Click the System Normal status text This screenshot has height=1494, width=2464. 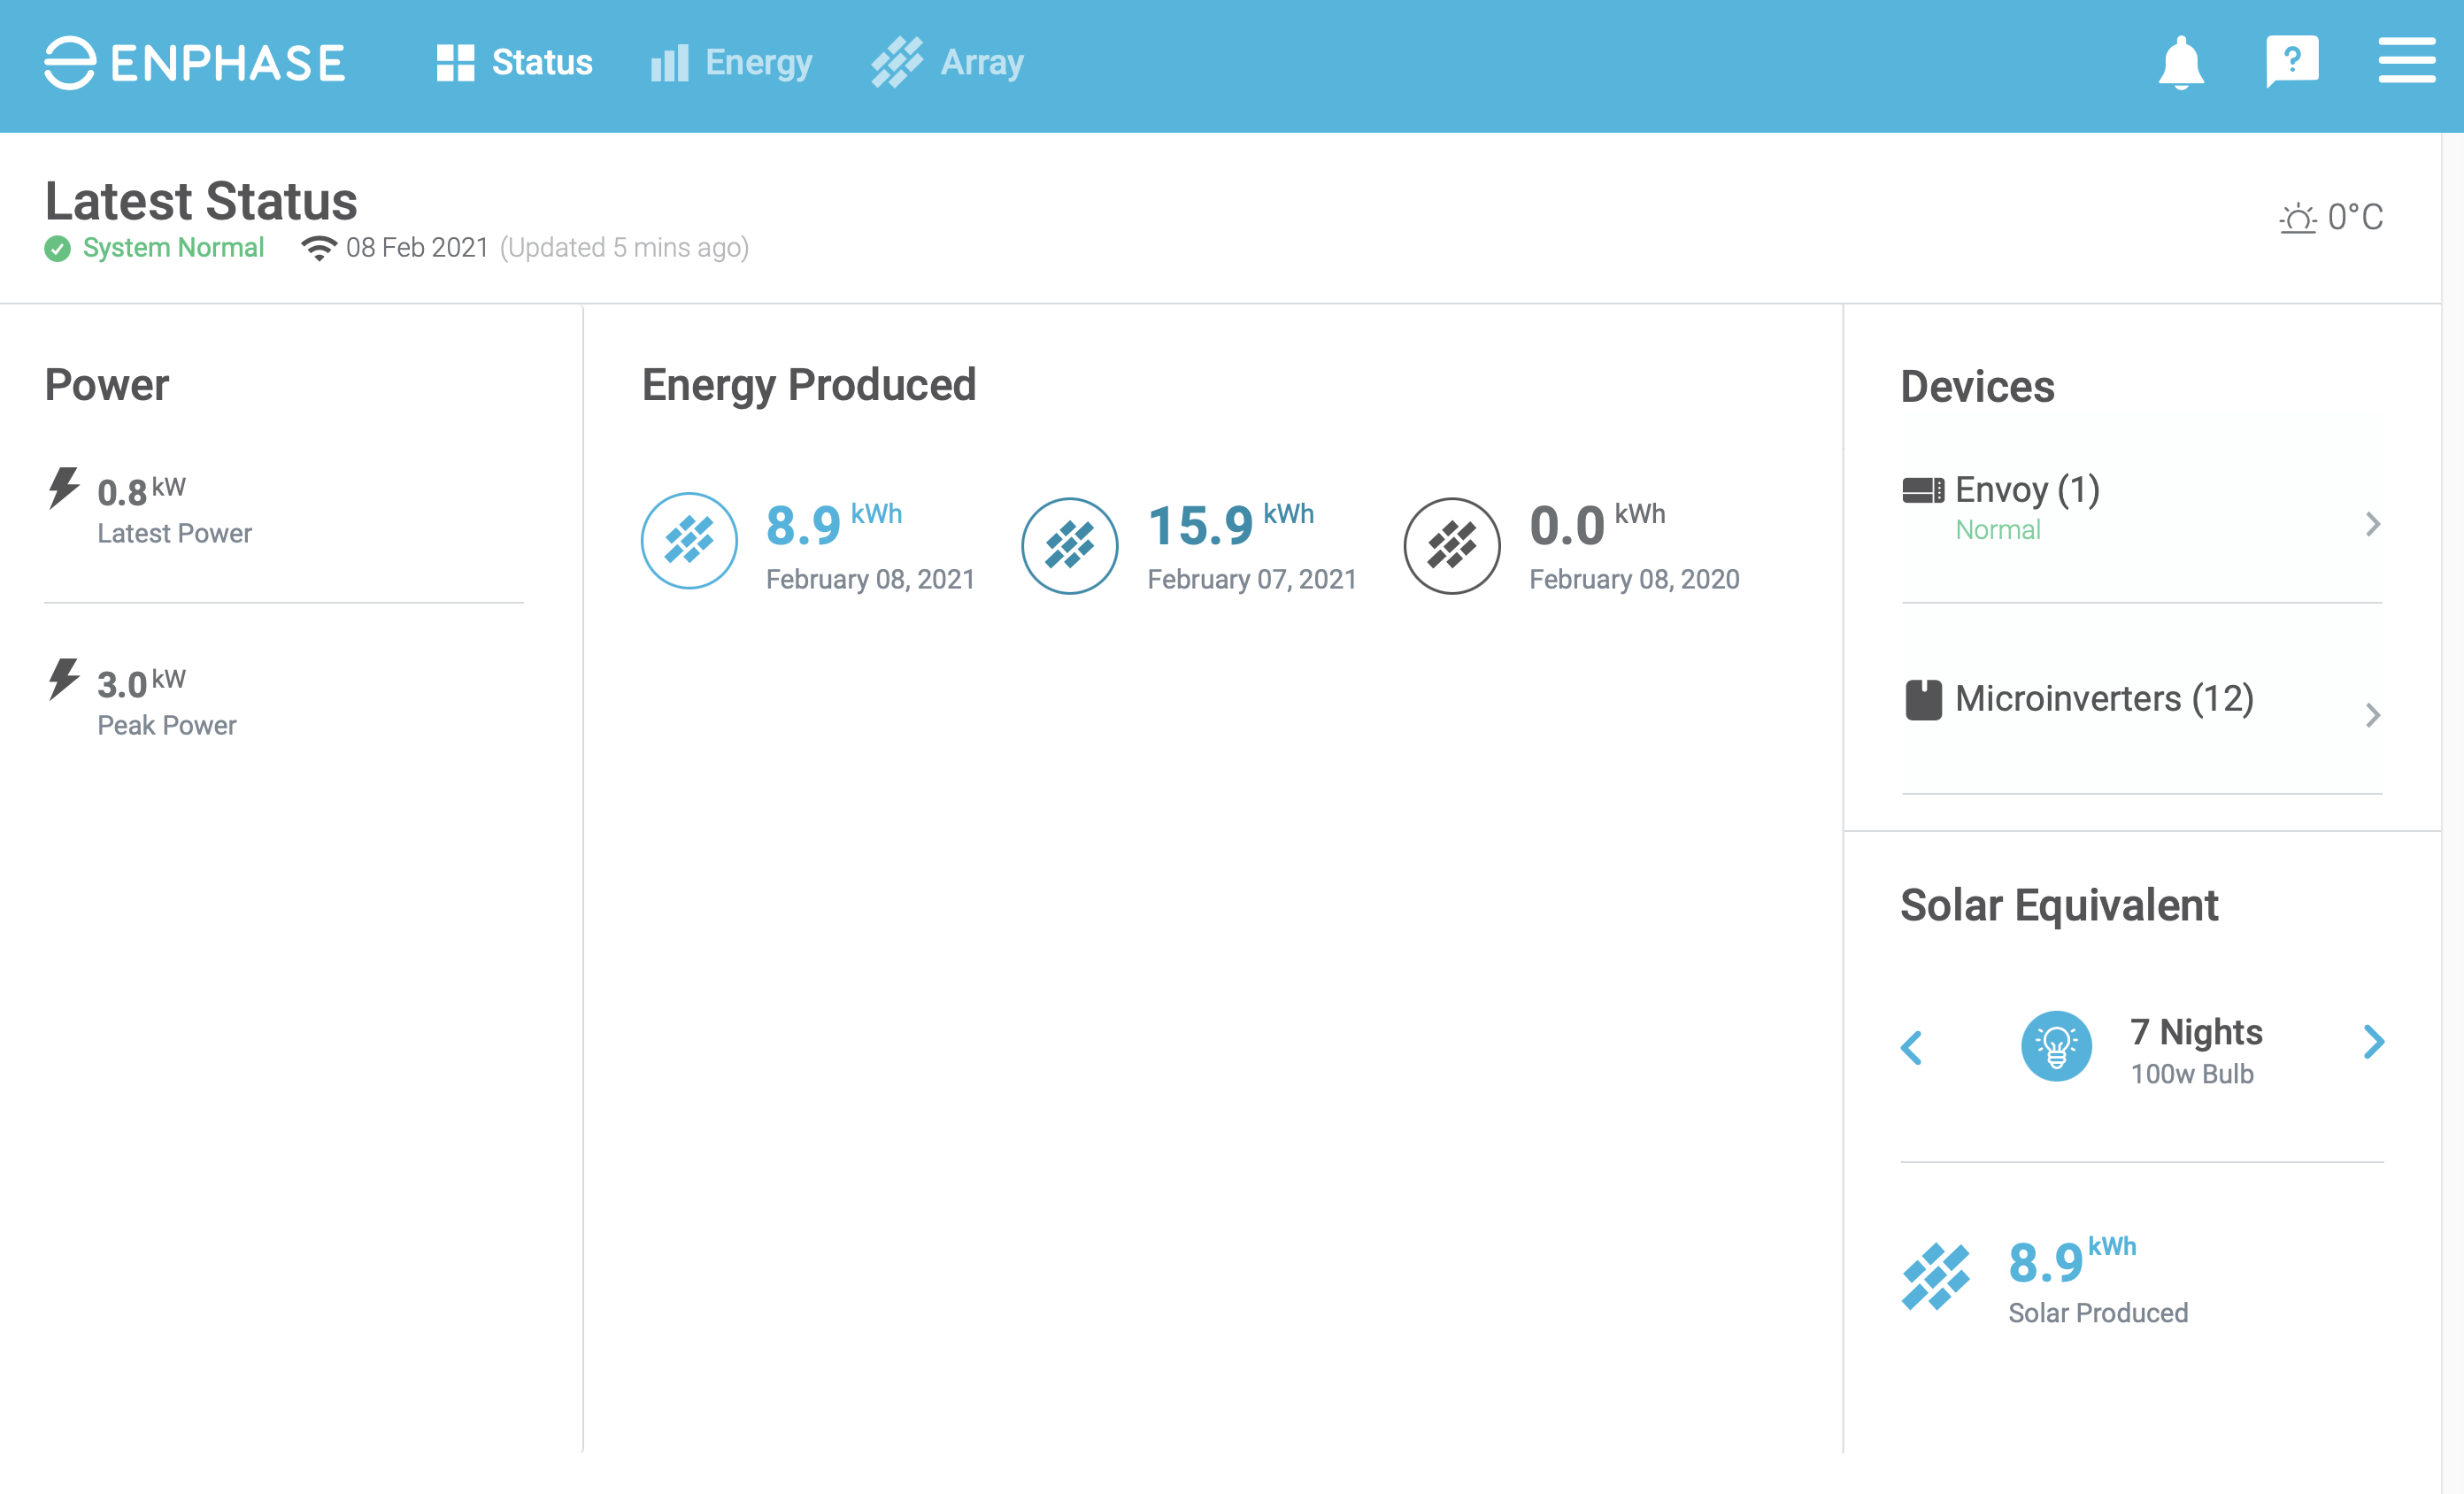pos(173,247)
